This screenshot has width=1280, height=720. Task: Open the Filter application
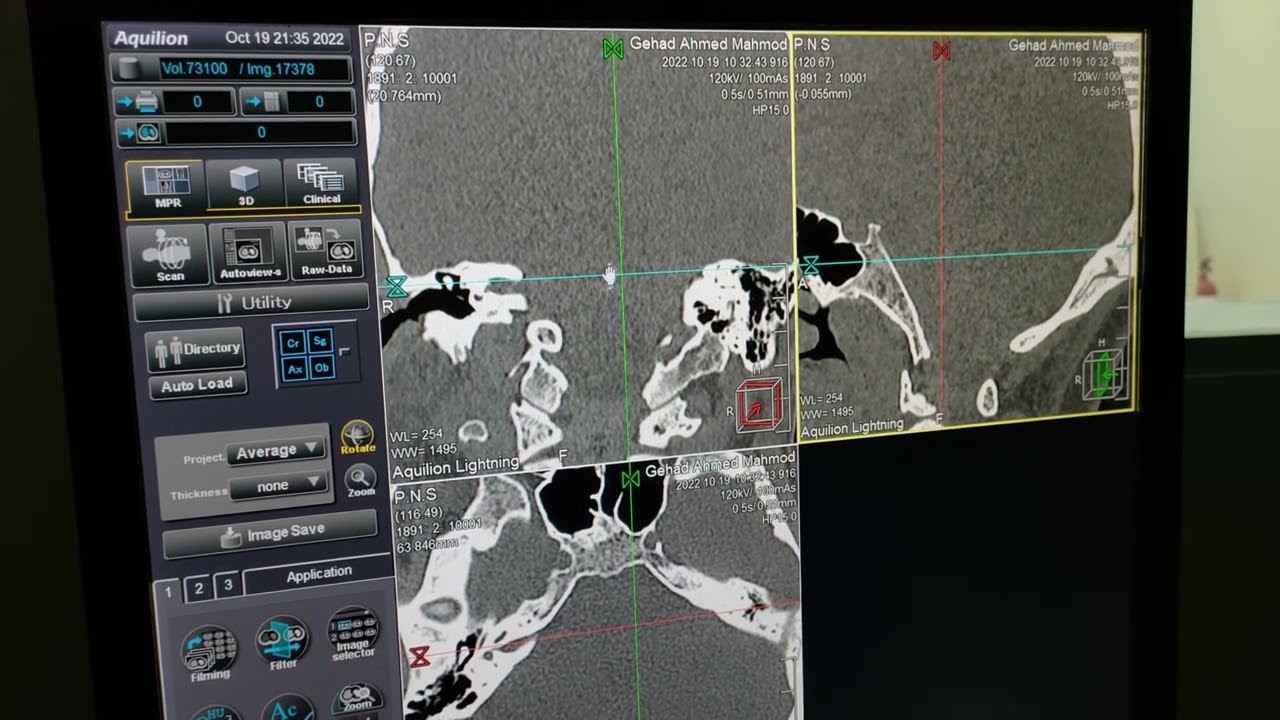coord(283,643)
